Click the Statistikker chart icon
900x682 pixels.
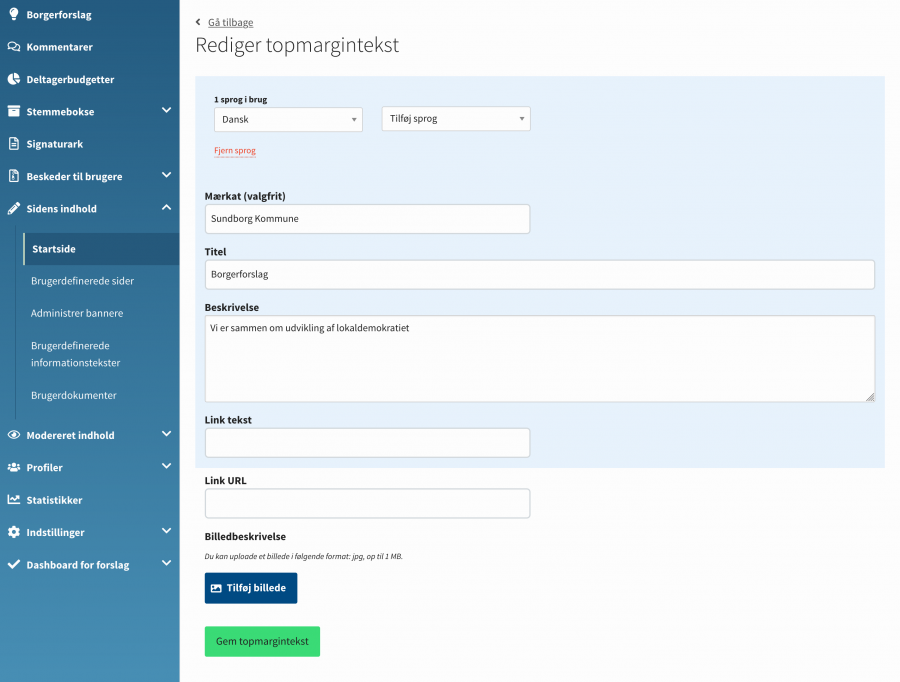point(13,500)
